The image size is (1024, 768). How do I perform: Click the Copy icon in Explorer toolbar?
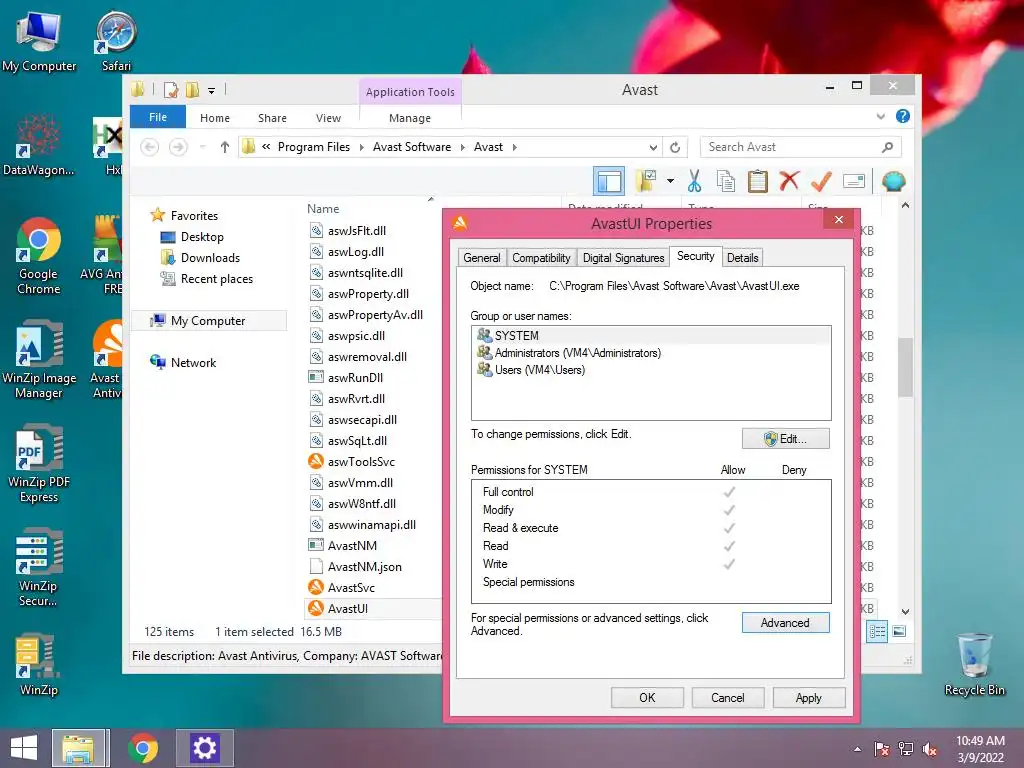click(x=726, y=181)
